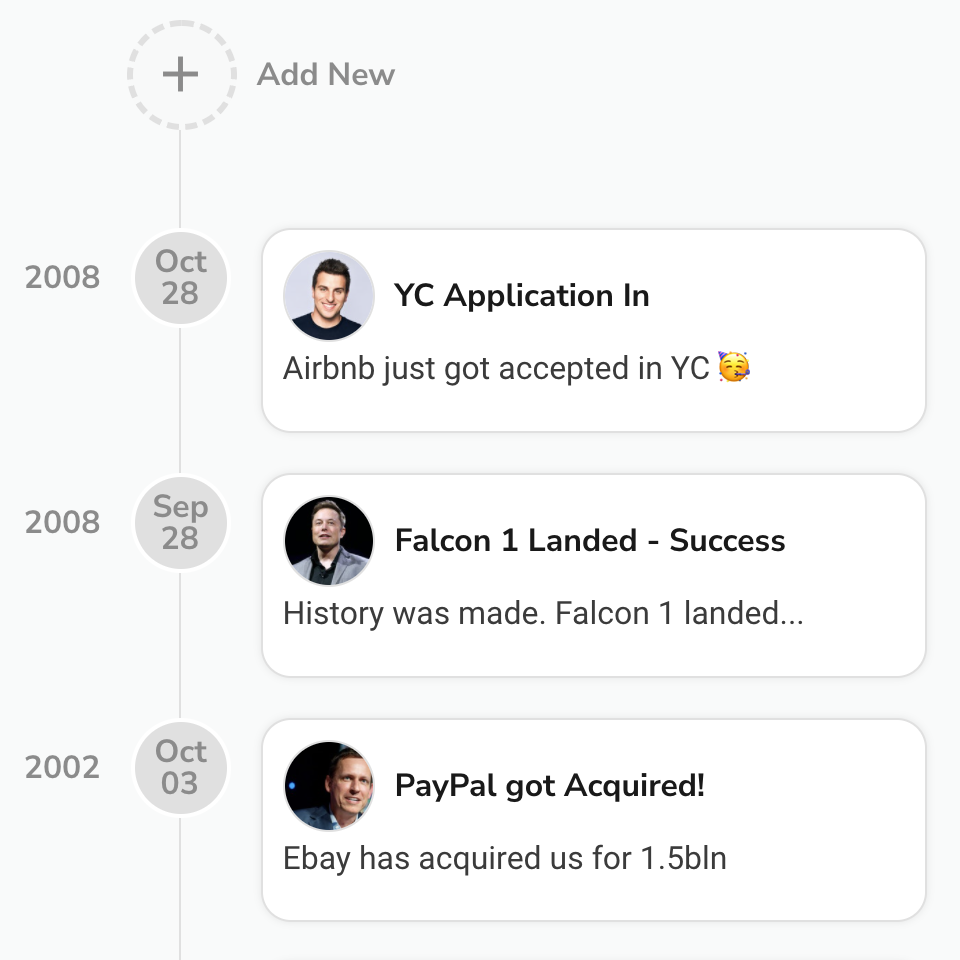
Task: Click the 2002 year label
Action: [62, 767]
